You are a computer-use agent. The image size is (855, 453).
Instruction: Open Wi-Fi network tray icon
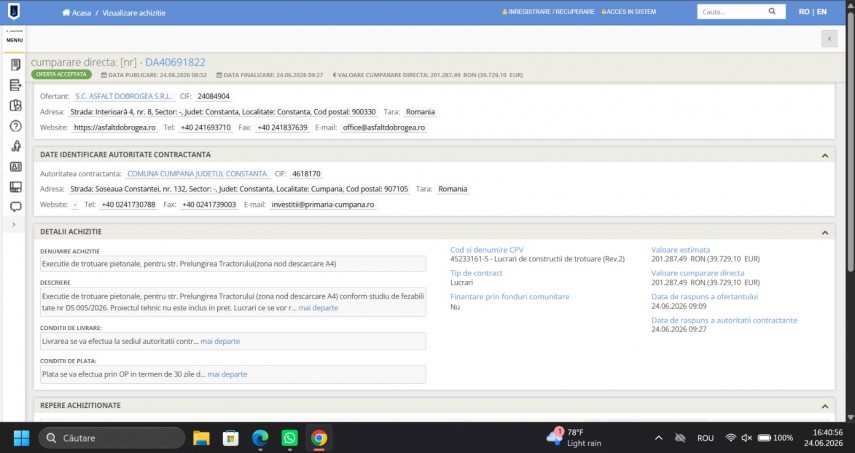tap(731, 438)
